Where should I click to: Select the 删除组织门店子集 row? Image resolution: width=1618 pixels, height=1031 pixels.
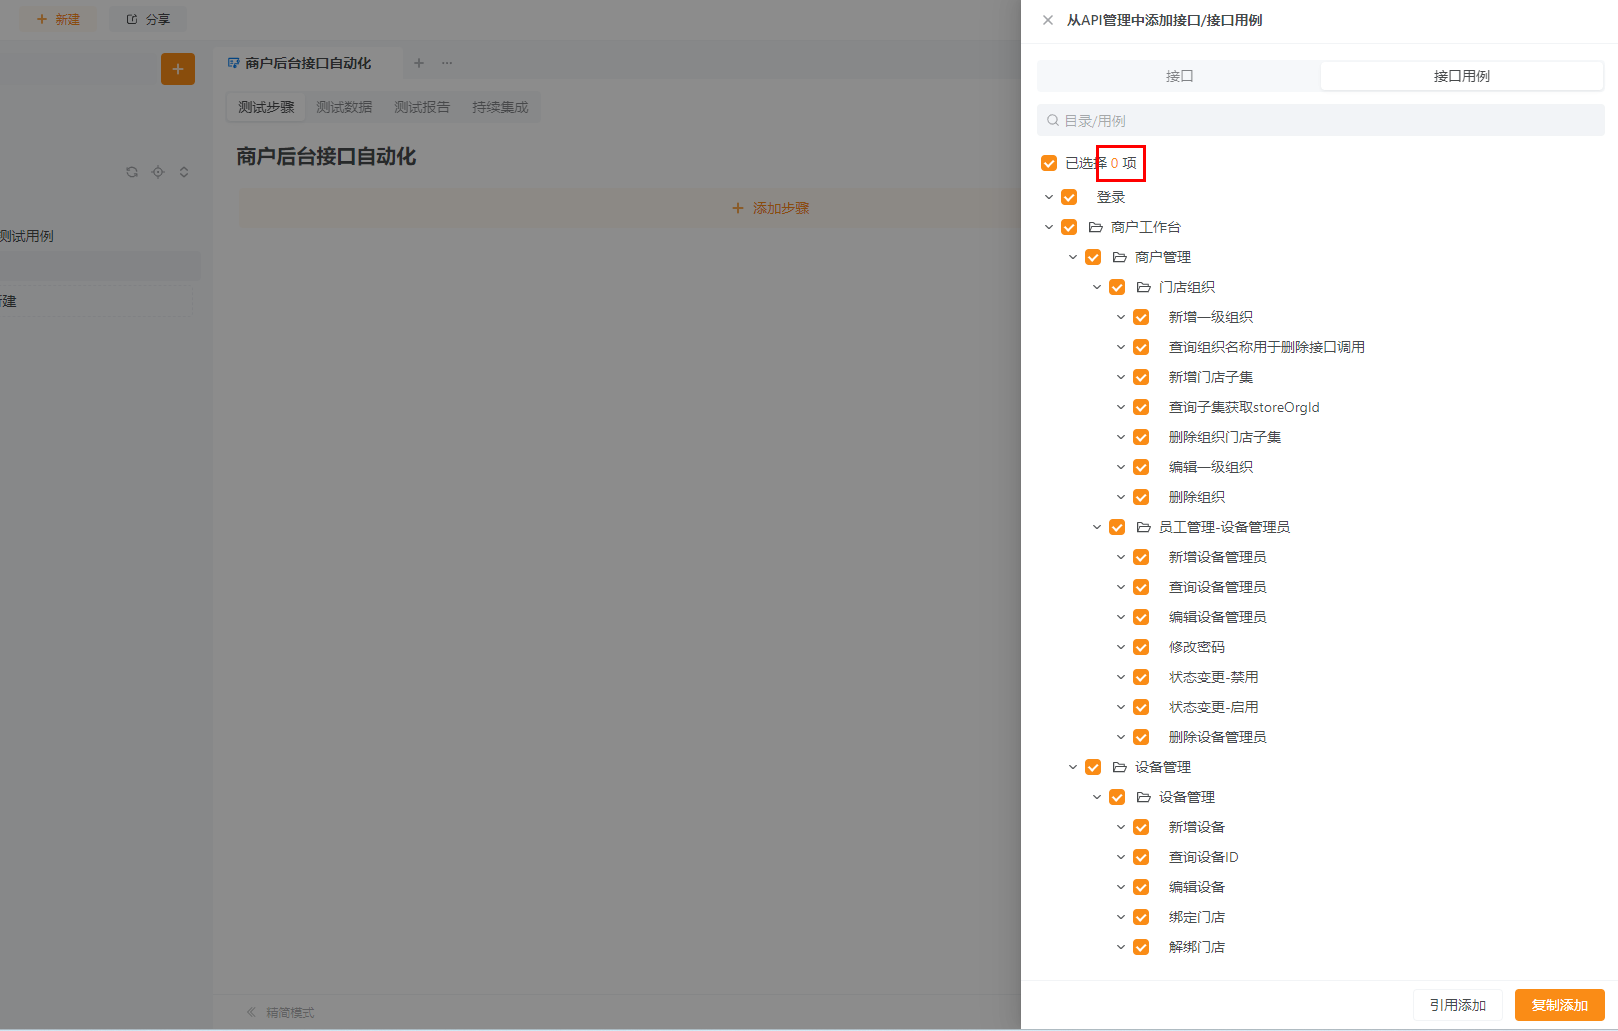[1224, 437]
